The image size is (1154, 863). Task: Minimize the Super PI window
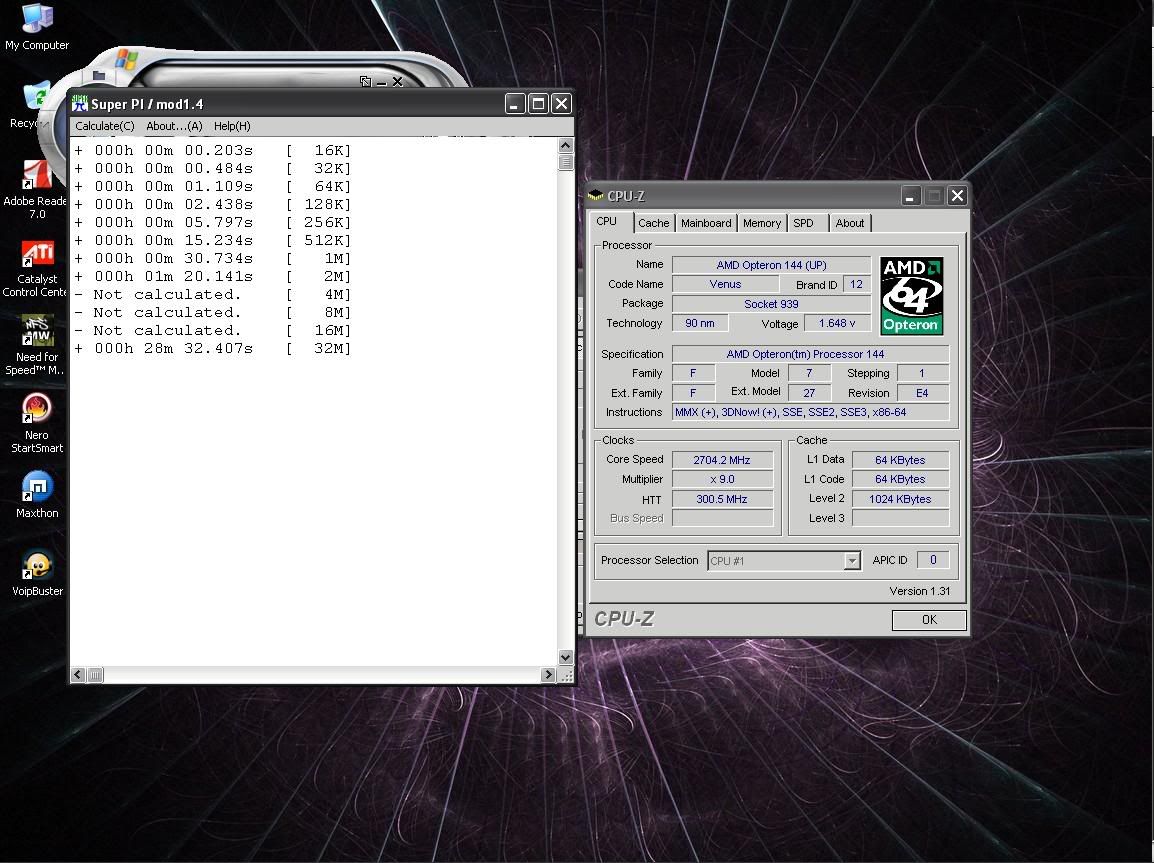point(515,104)
